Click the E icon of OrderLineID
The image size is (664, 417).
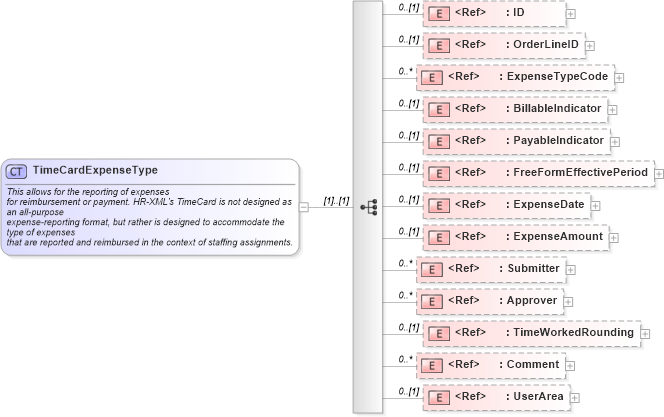439,46
